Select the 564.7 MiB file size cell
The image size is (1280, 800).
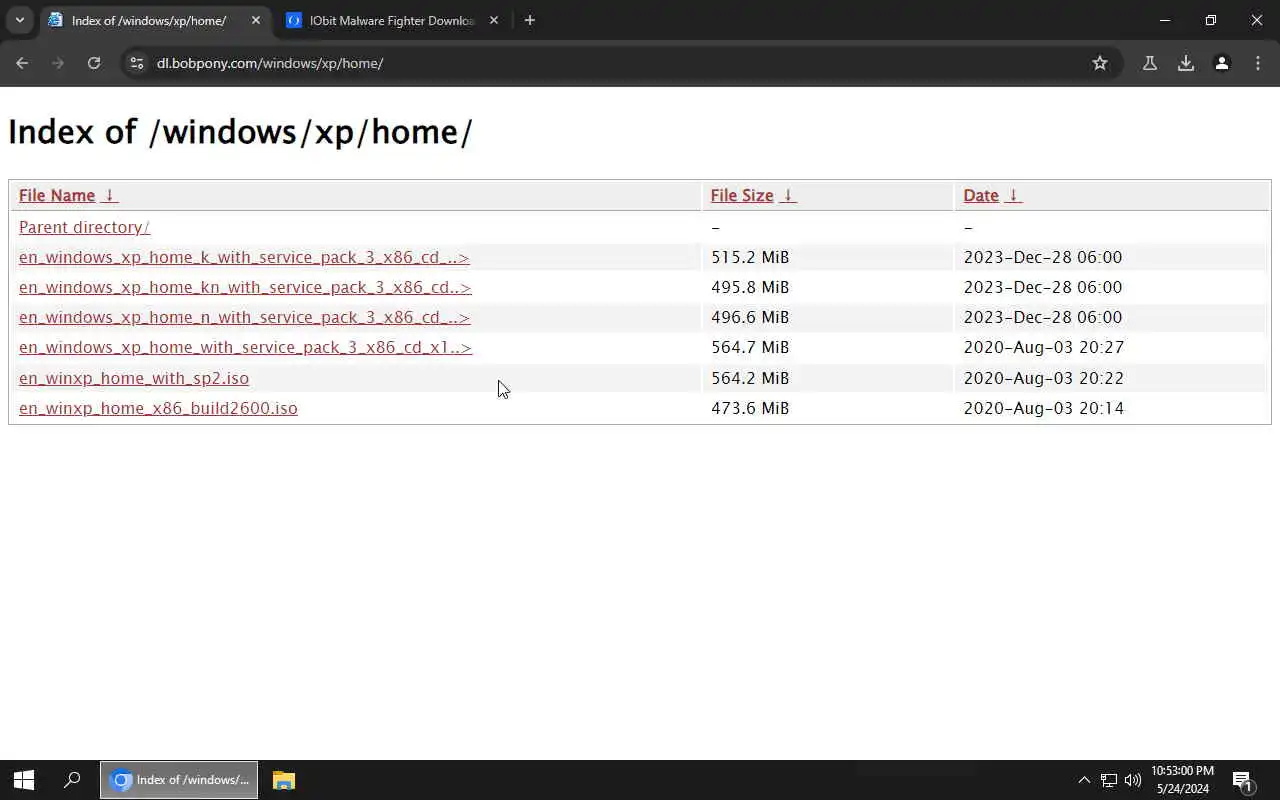pyautogui.click(x=750, y=347)
